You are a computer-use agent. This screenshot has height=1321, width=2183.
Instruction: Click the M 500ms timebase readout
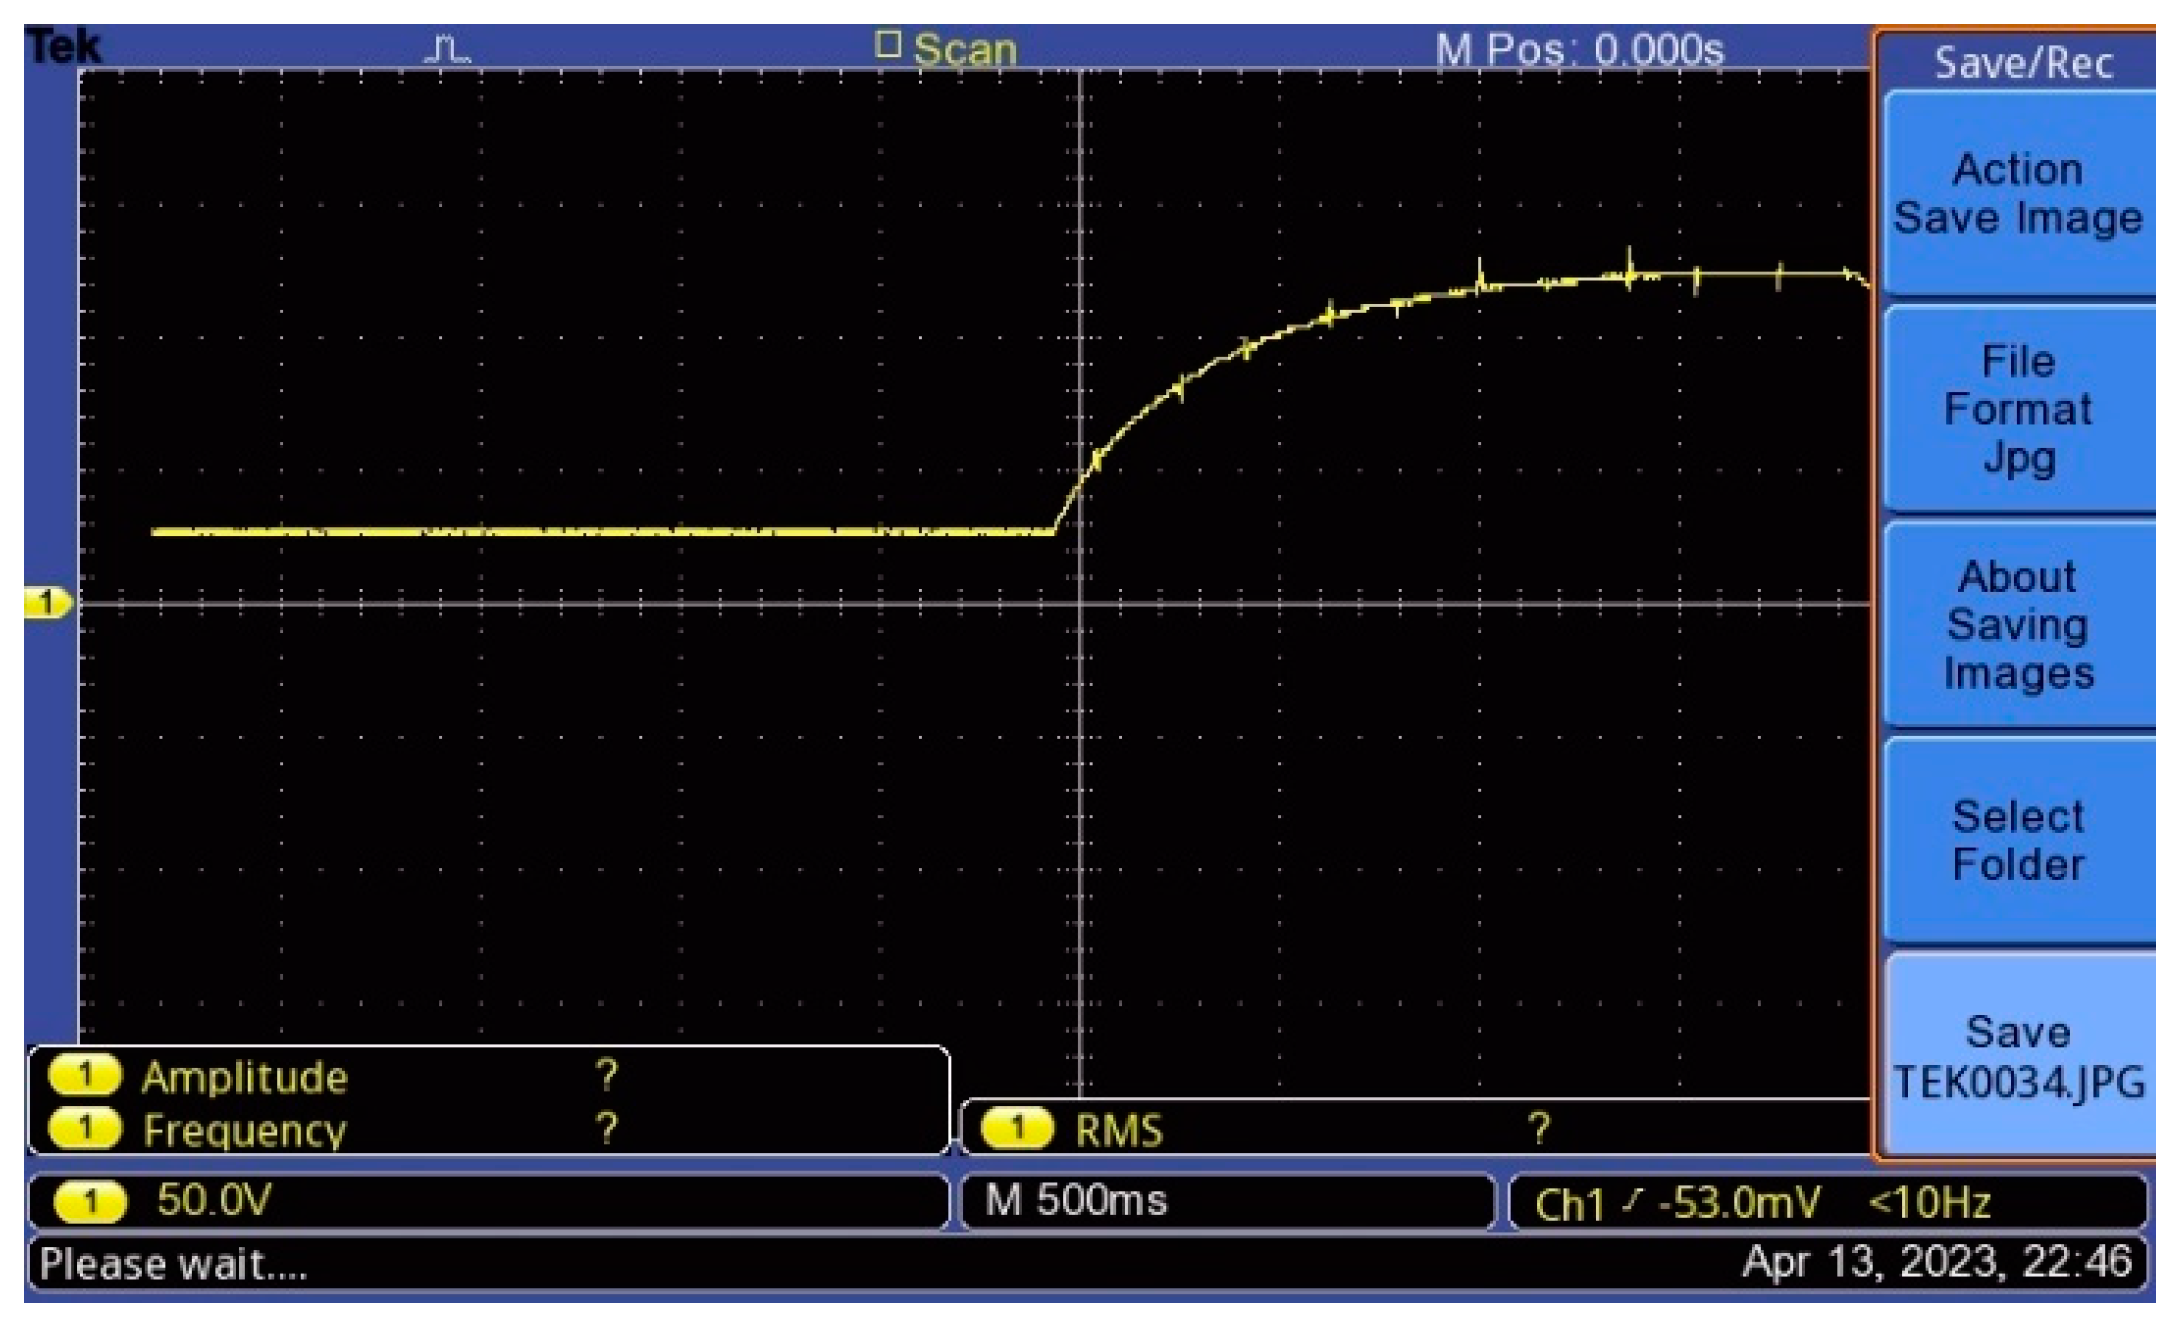click(1075, 1200)
